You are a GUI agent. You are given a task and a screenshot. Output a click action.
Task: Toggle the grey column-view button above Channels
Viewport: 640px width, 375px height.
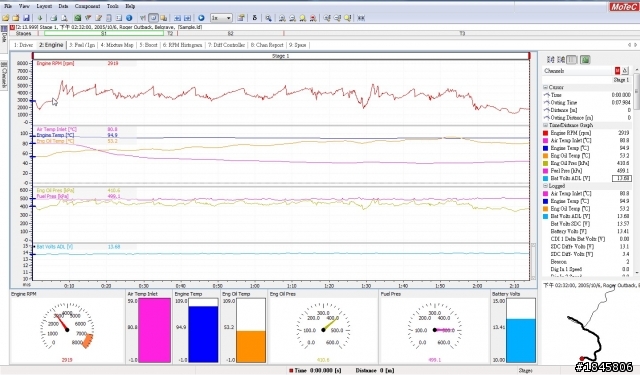(x=572, y=60)
